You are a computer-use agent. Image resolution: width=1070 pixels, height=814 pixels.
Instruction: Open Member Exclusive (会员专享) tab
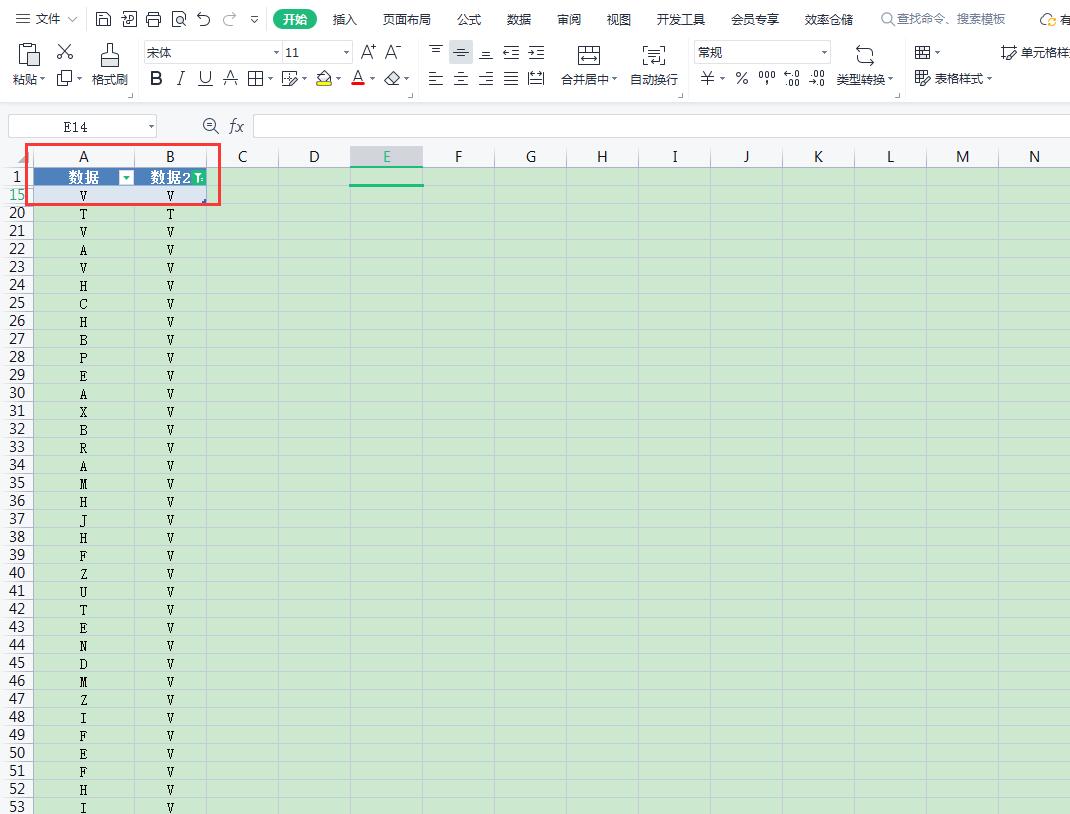(x=755, y=19)
